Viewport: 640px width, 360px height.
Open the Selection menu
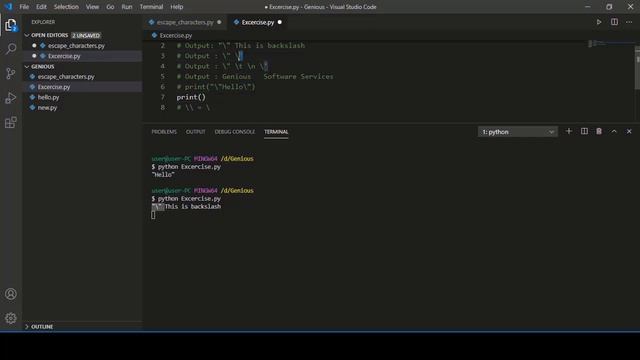(x=66, y=7)
